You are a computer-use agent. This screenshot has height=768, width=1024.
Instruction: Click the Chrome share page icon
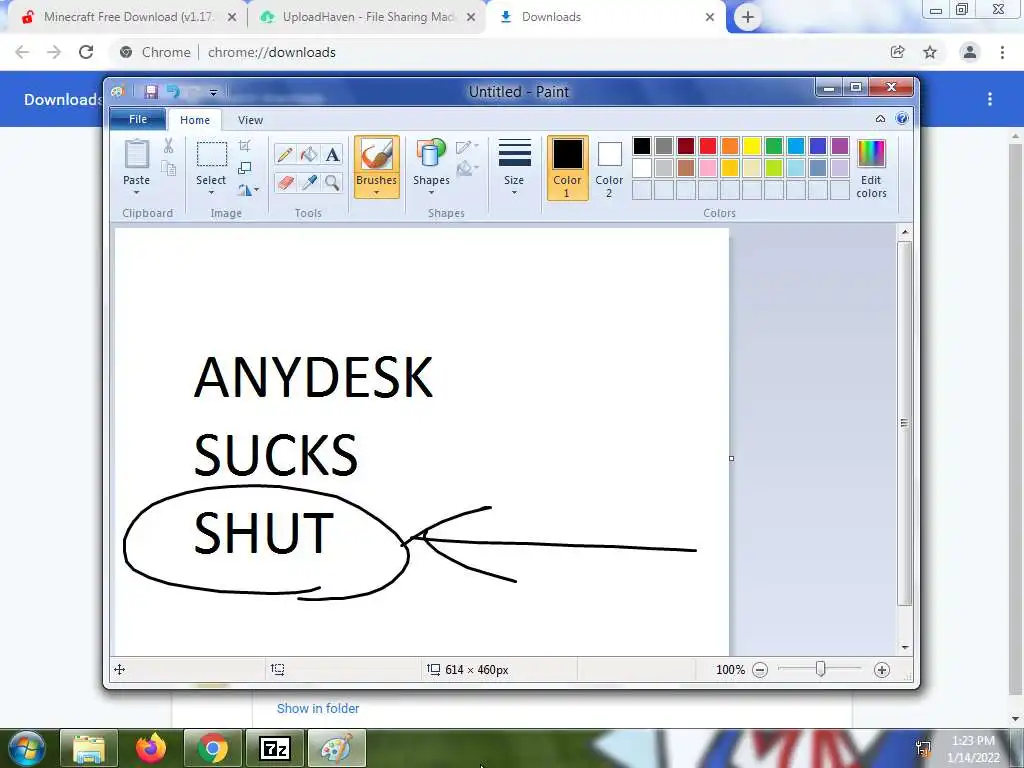898,52
